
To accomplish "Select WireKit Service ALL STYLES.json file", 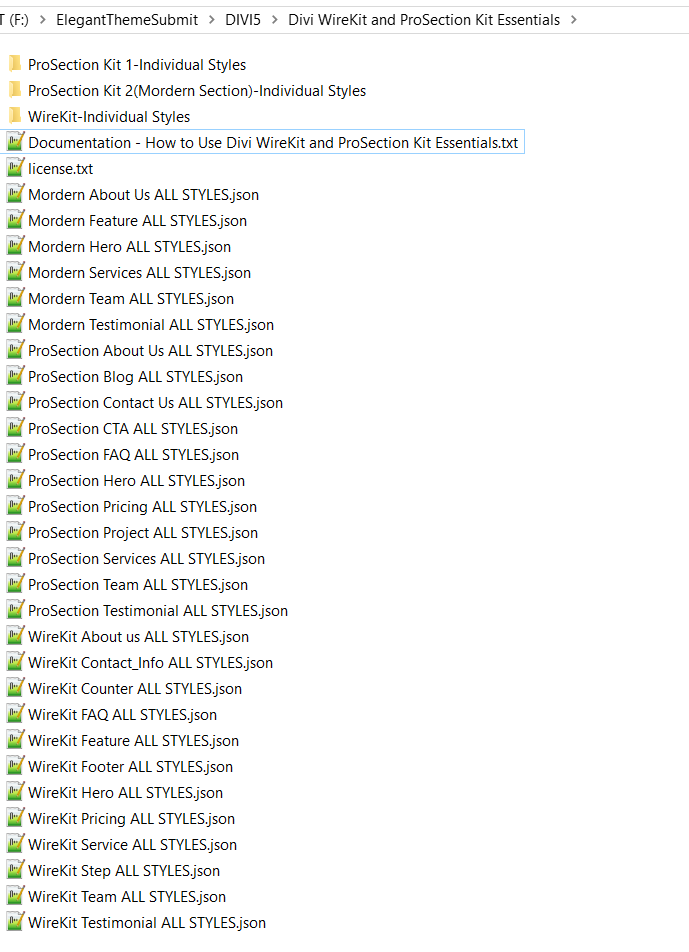I will 133,845.
